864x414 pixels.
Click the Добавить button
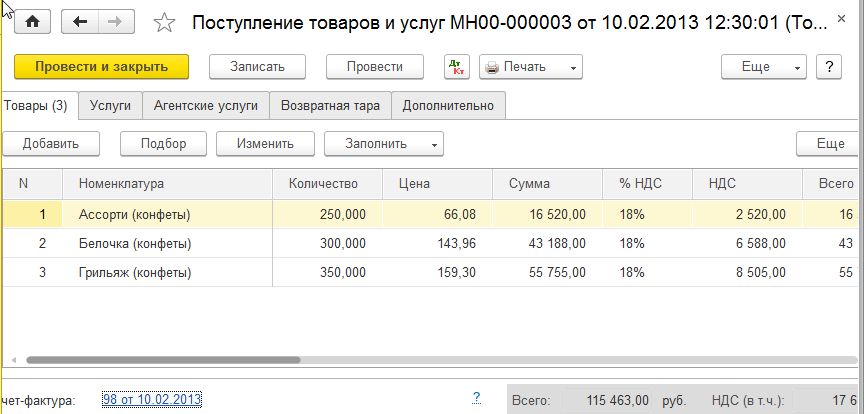click(51, 143)
